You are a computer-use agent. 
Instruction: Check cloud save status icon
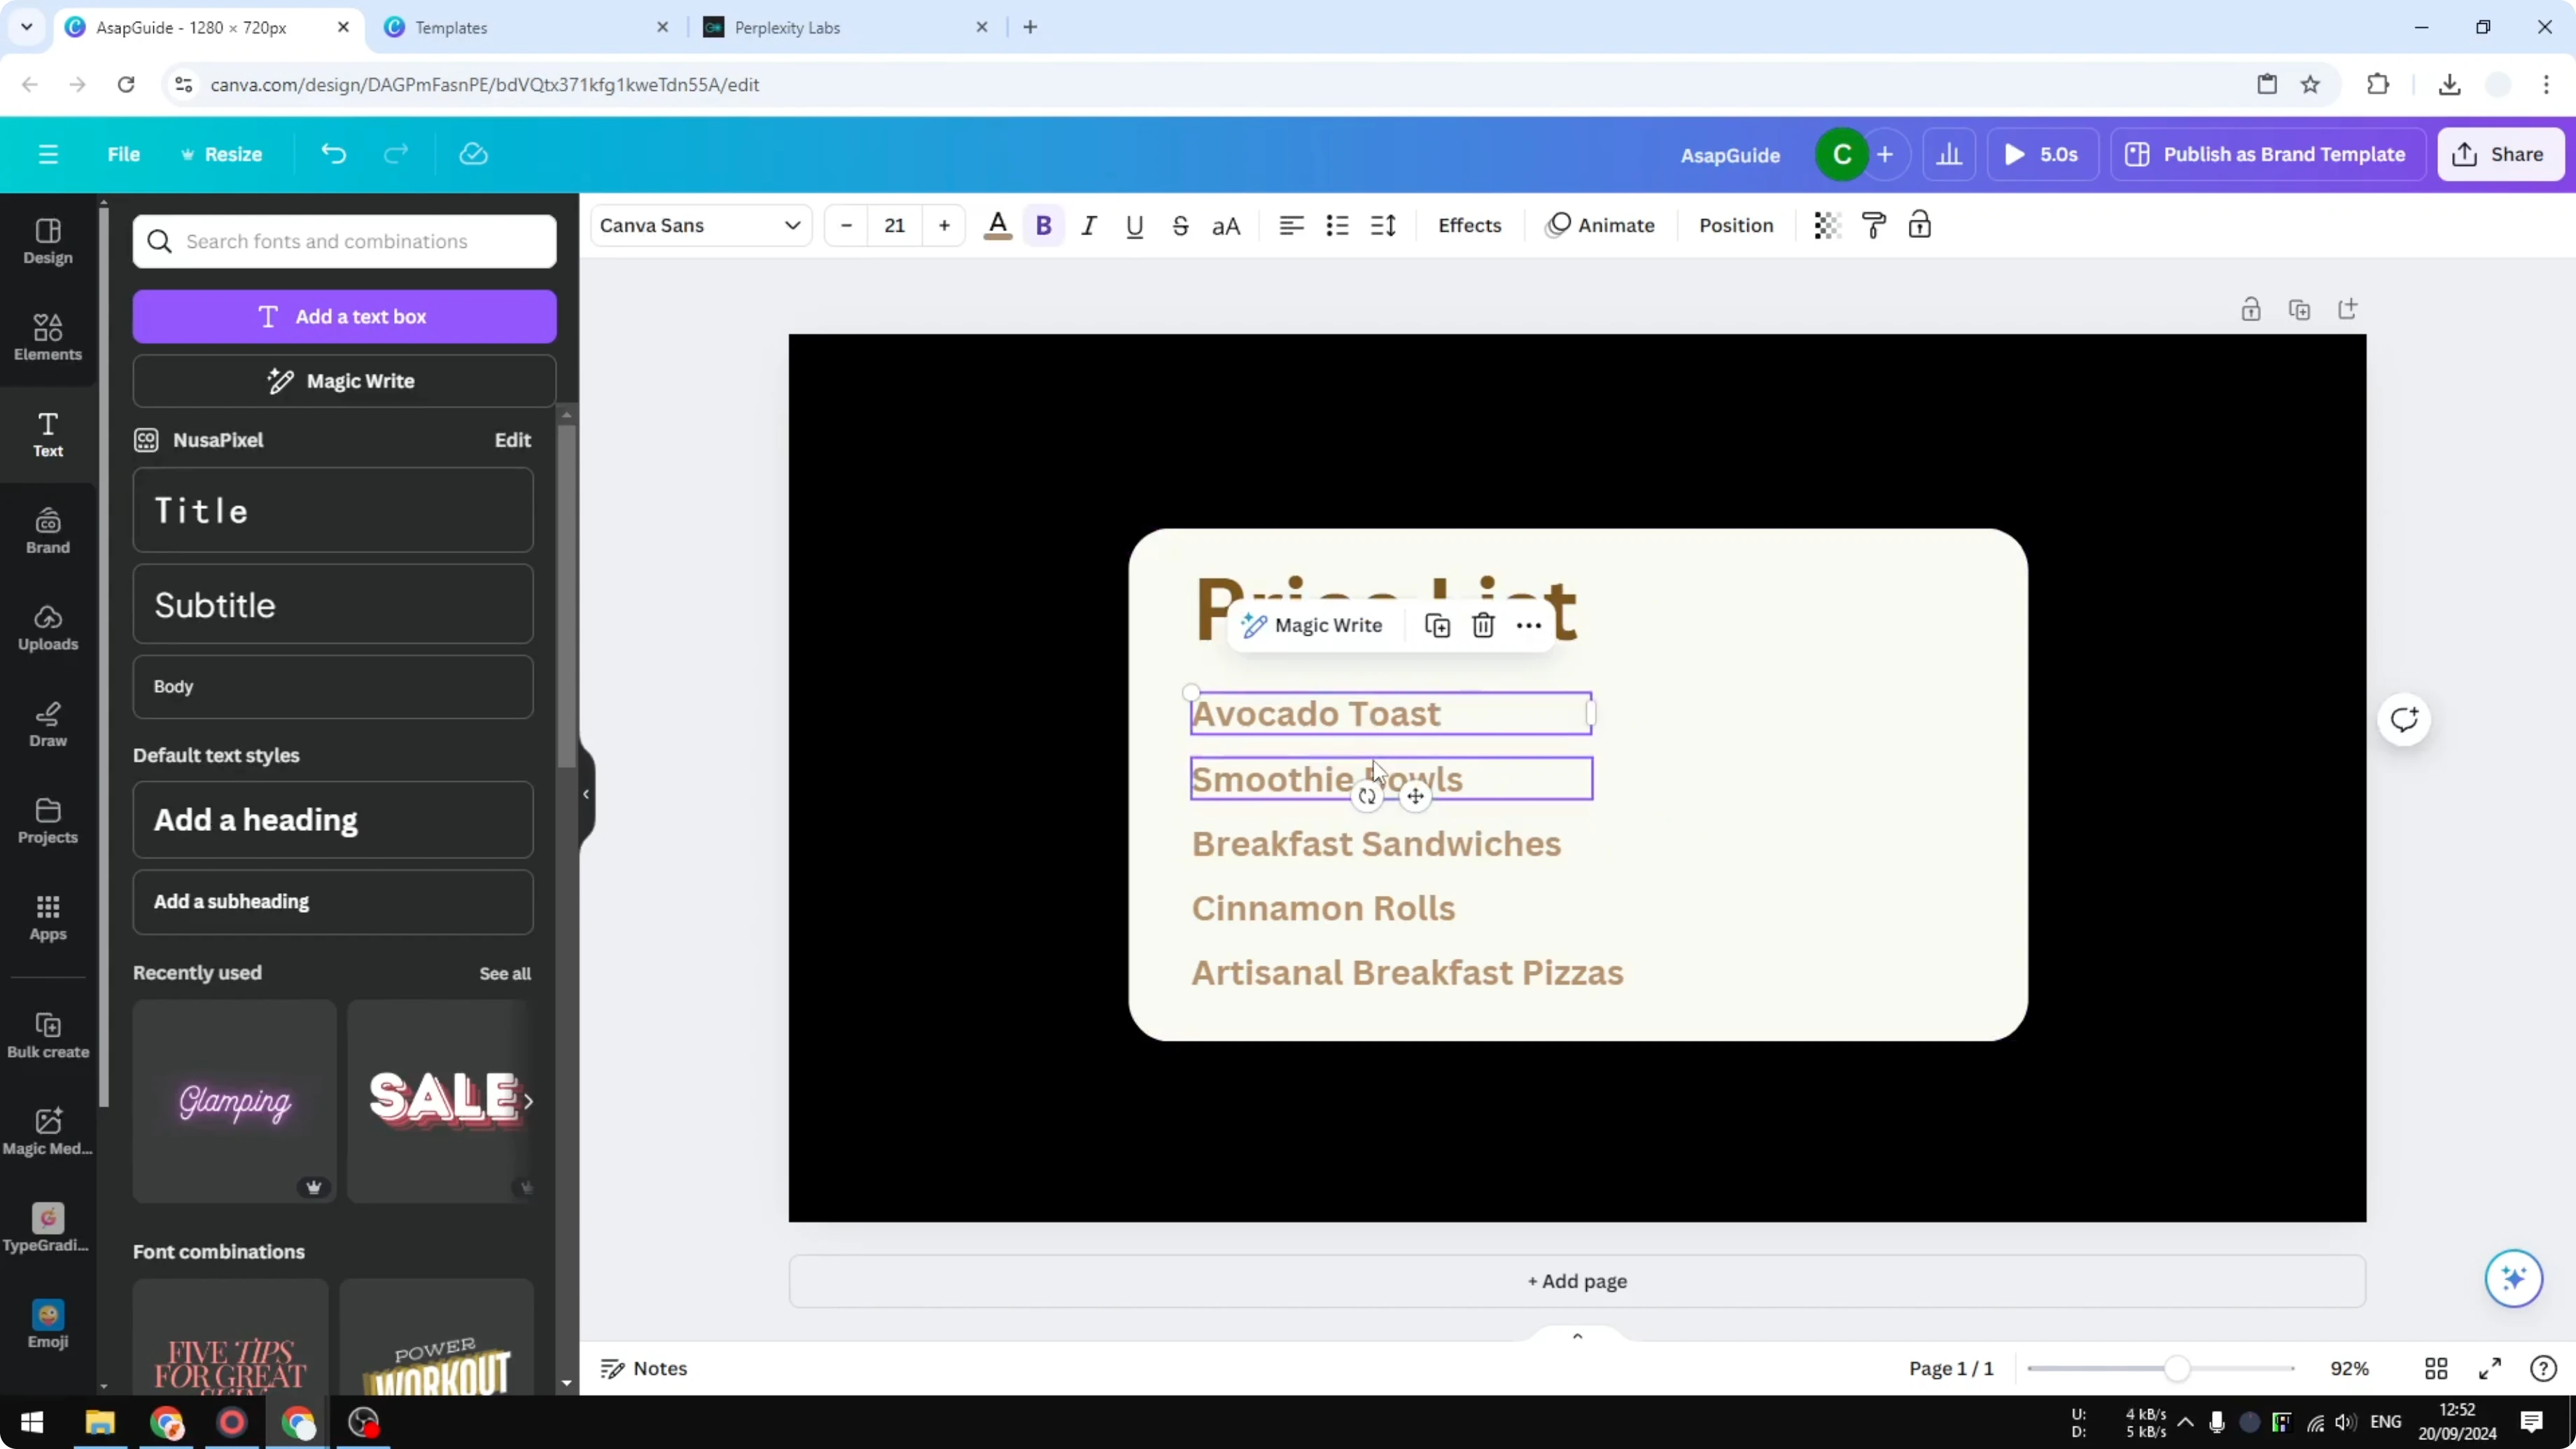coord(473,154)
